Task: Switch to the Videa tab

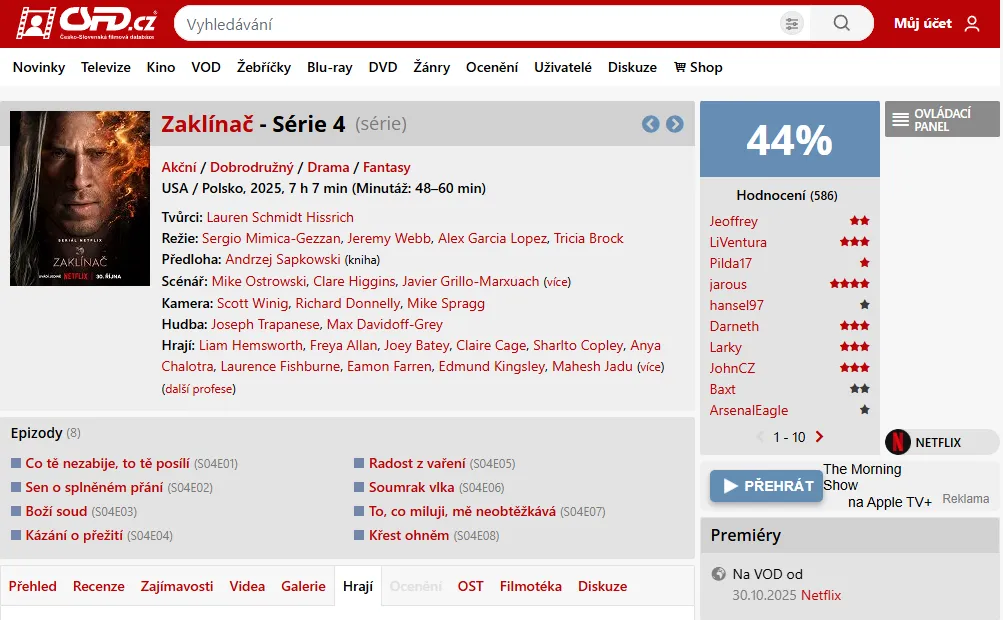Action: 247,586
